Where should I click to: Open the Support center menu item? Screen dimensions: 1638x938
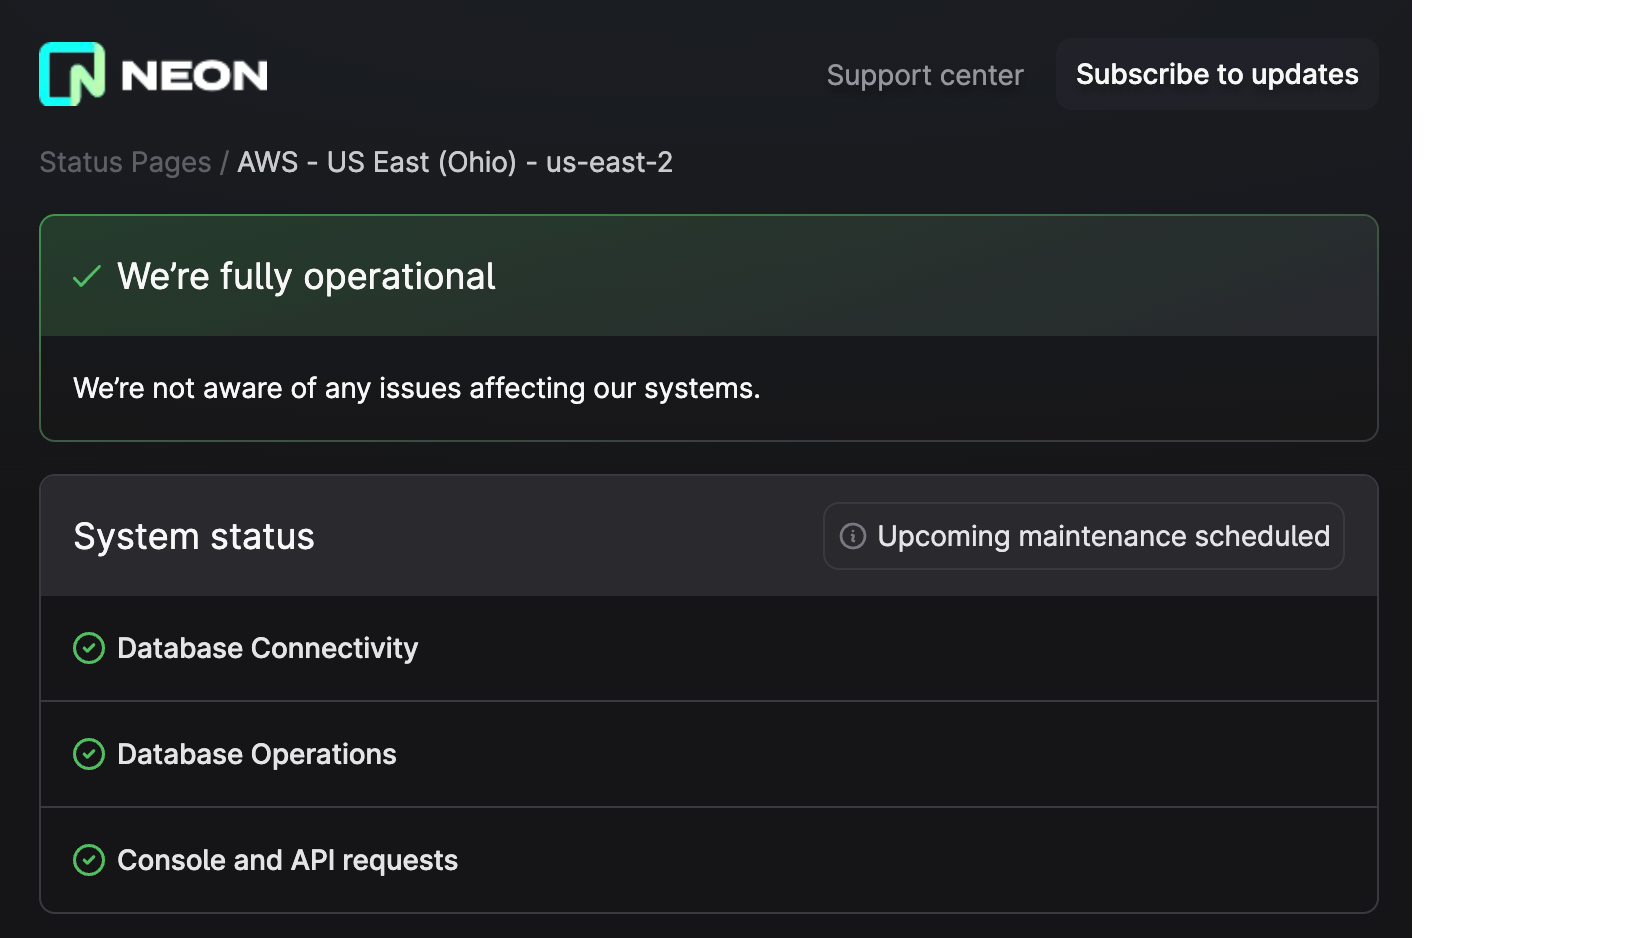[925, 74]
